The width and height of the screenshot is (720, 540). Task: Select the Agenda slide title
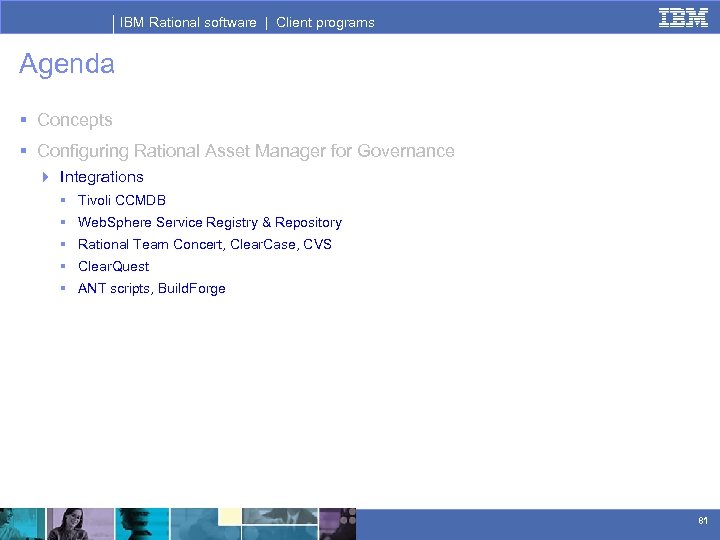67,64
